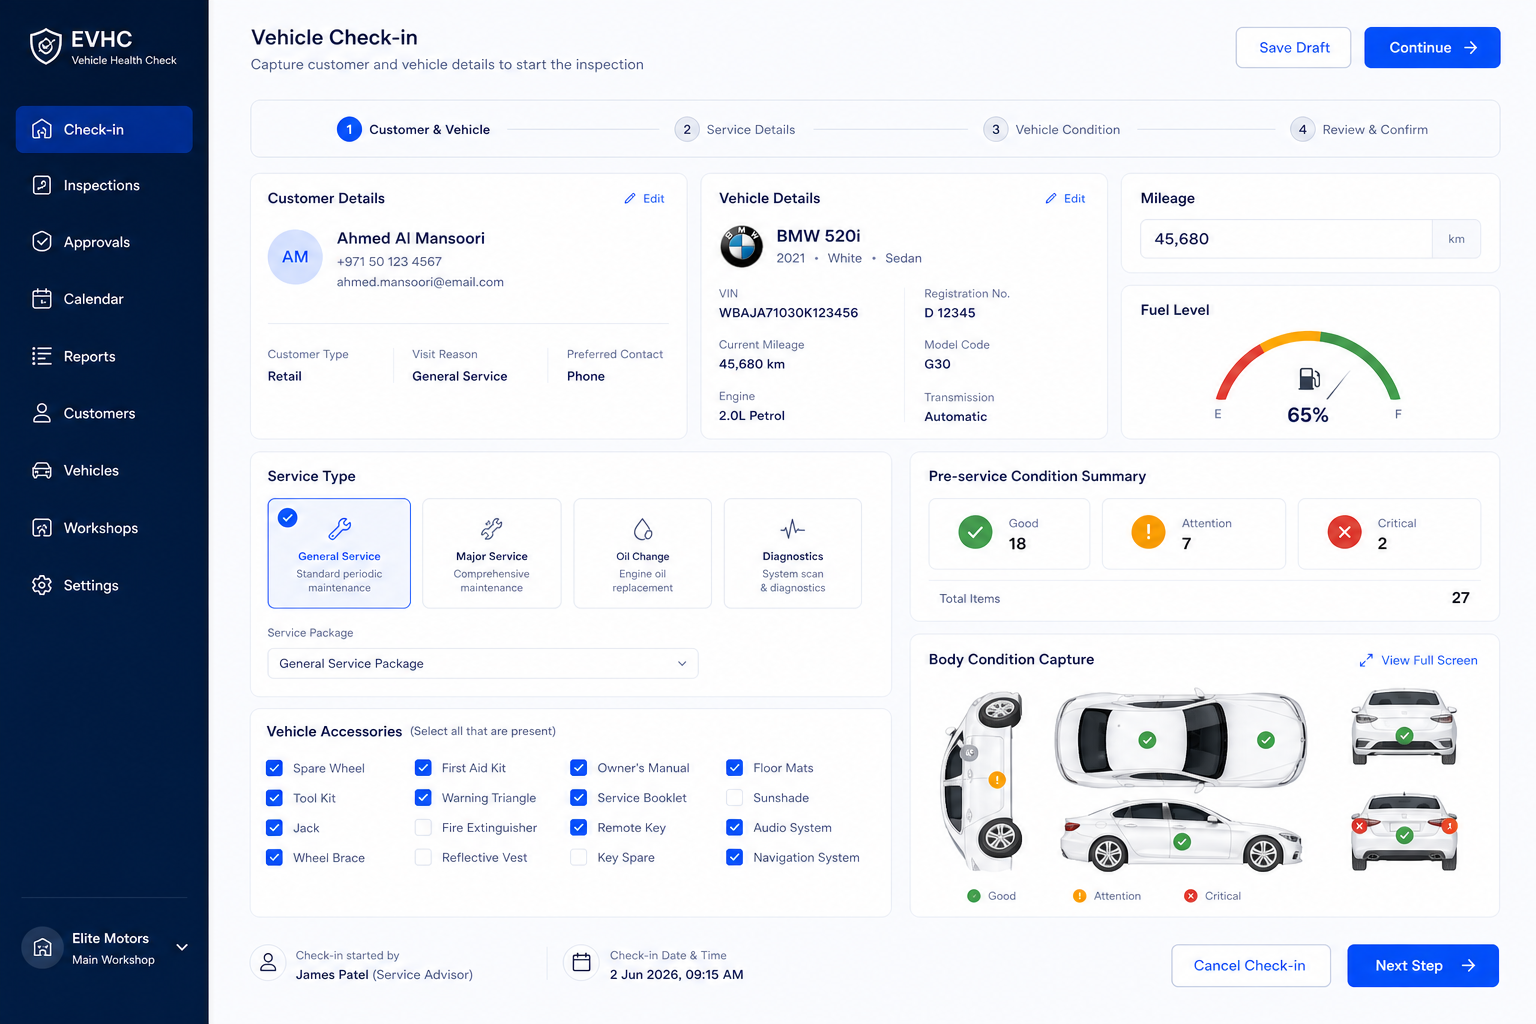Click the Save Draft button
This screenshot has width=1536, height=1024.
pos(1293,48)
